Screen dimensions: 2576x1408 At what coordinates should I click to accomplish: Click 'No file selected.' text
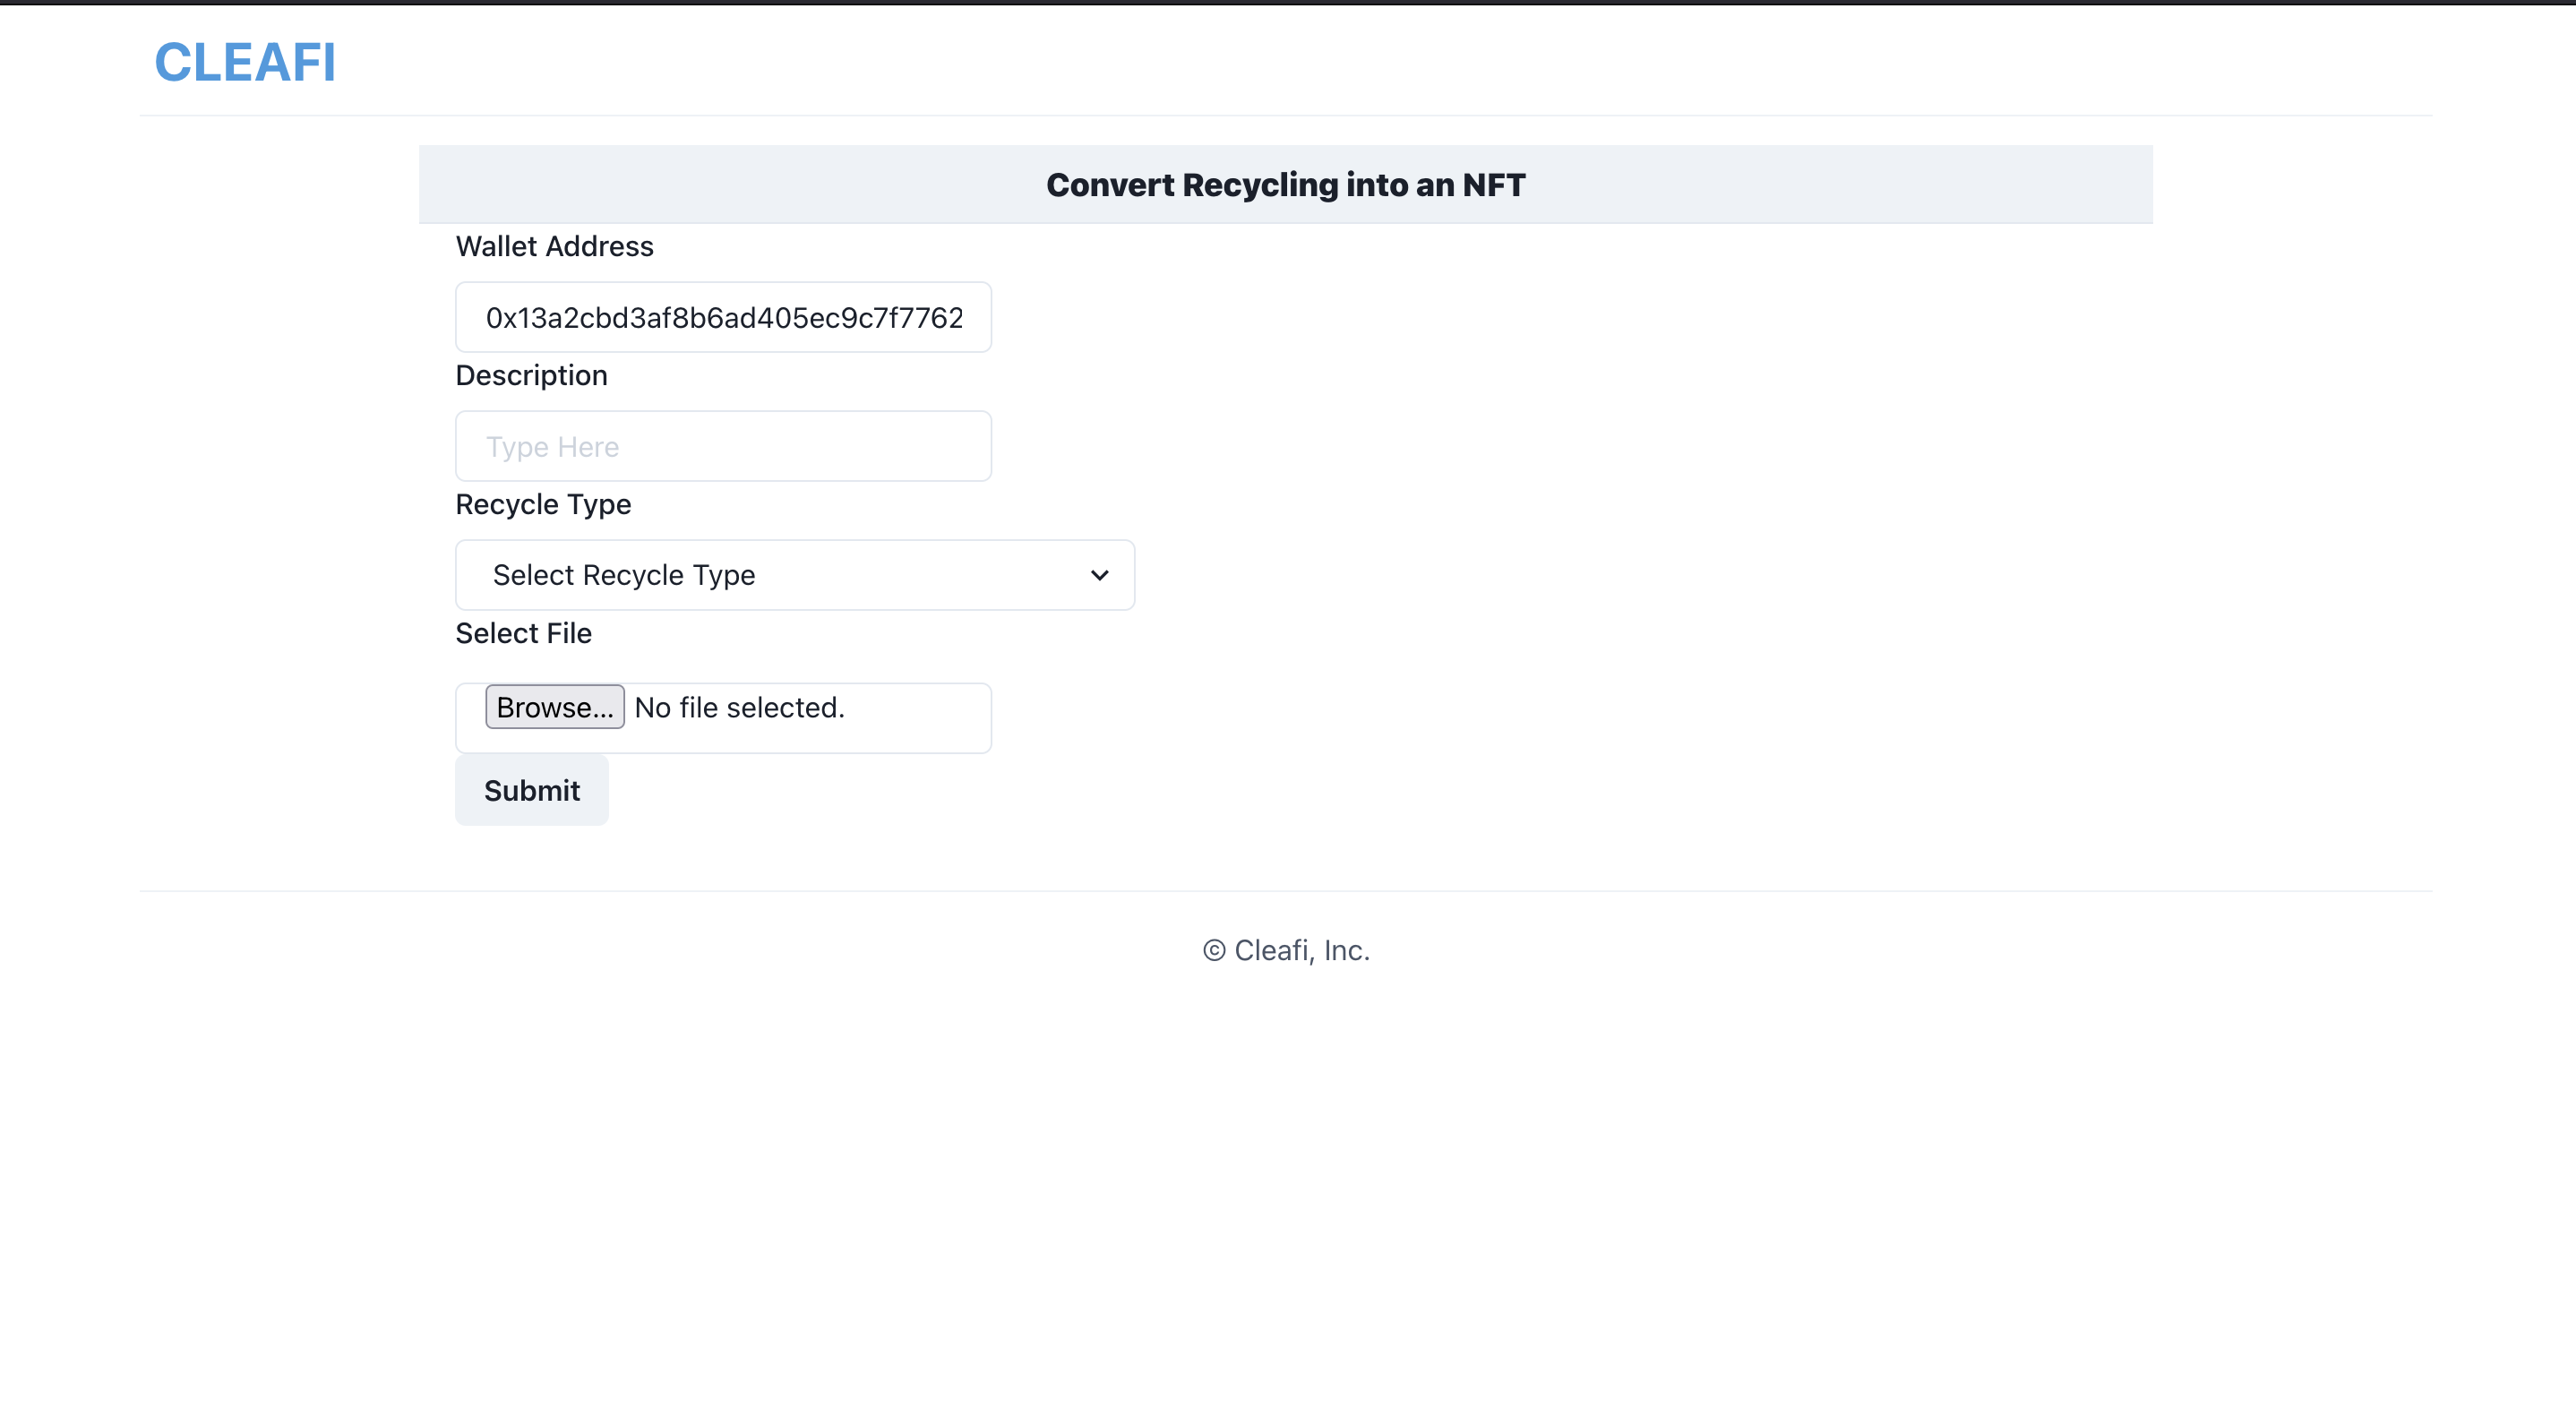coord(739,707)
